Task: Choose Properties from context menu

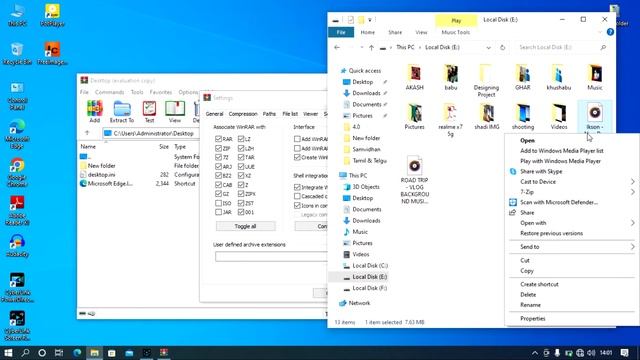Action: [x=533, y=318]
